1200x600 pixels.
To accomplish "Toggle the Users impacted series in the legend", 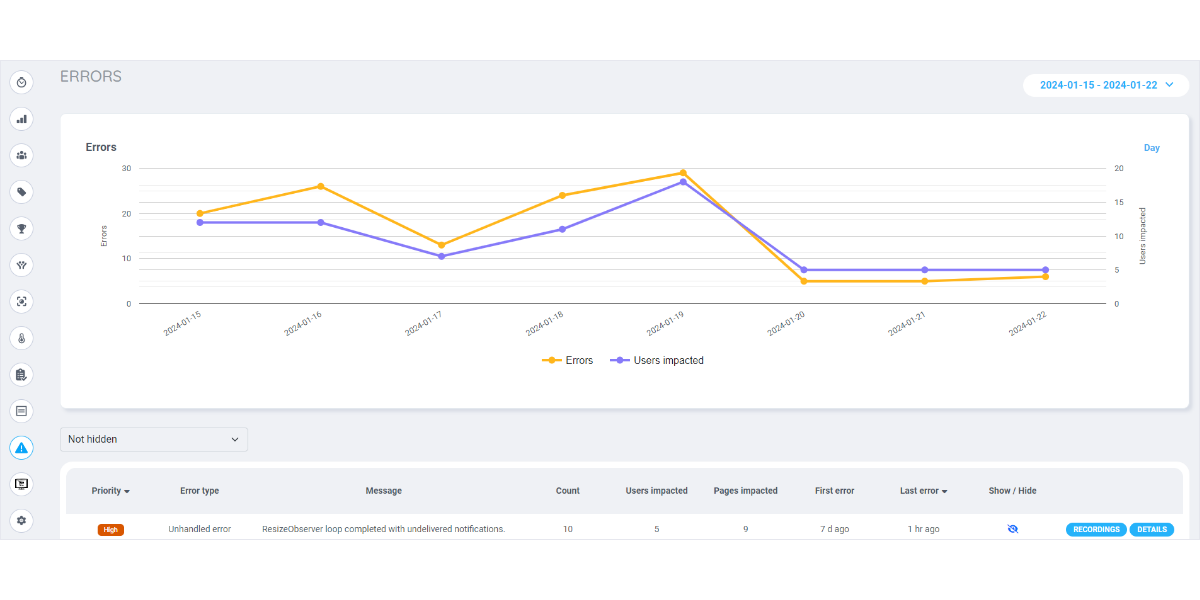I will pos(657,360).
